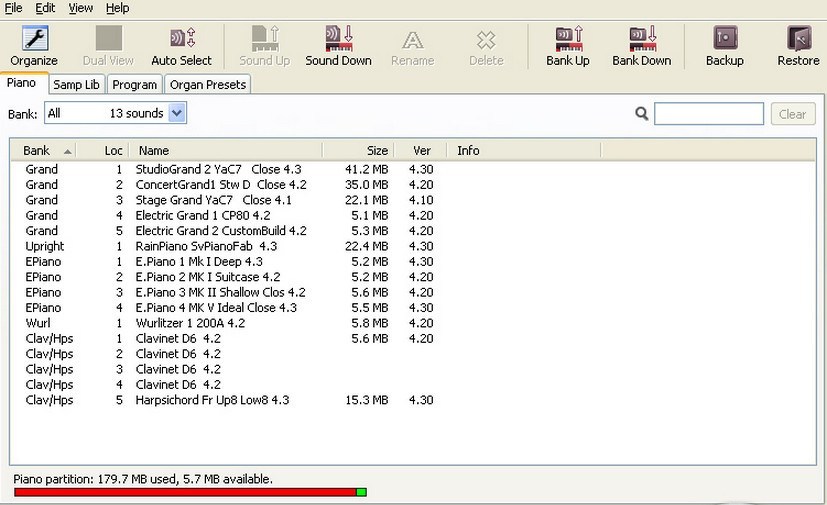Select Clavinet D6 4.2 at Loc 2
The height and width of the screenshot is (505, 827).
pos(178,354)
